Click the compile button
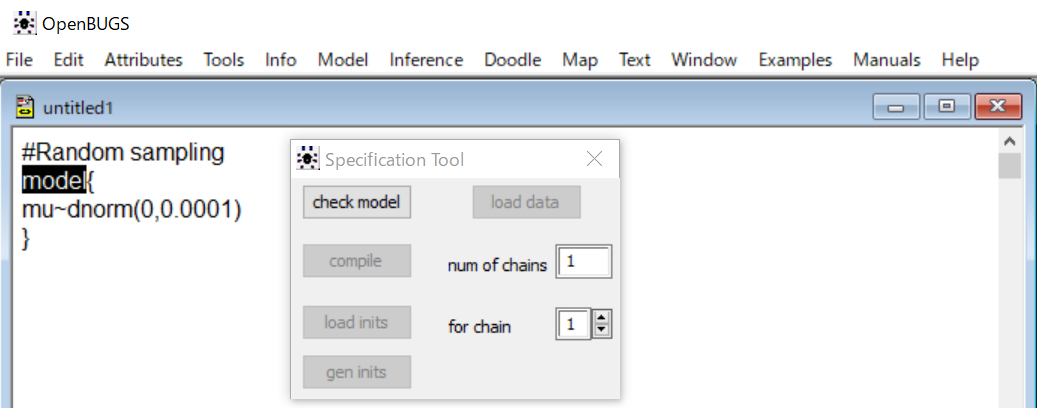The height and width of the screenshot is (408, 1037). click(x=357, y=261)
